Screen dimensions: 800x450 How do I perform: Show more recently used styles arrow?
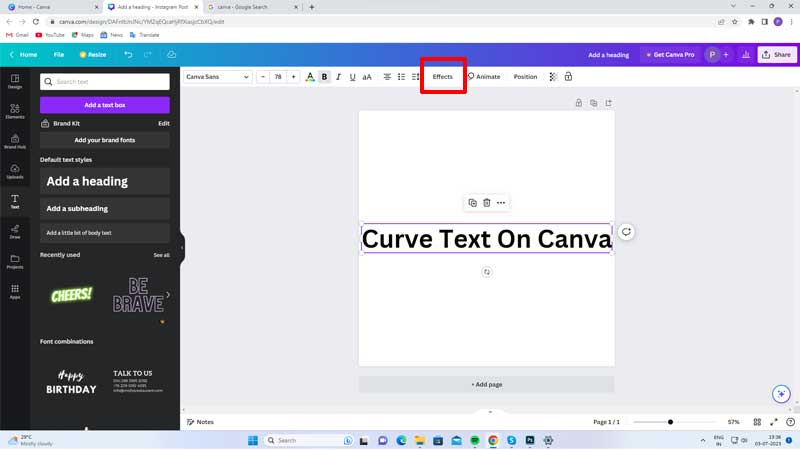pos(168,295)
